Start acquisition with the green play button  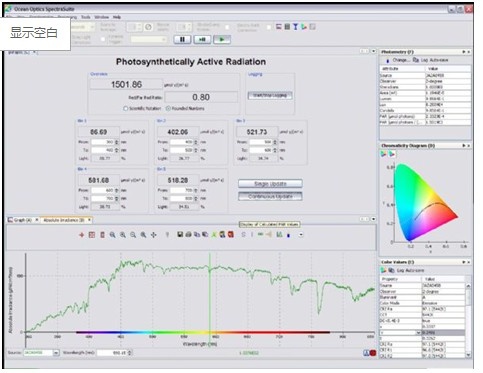(222, 39)
